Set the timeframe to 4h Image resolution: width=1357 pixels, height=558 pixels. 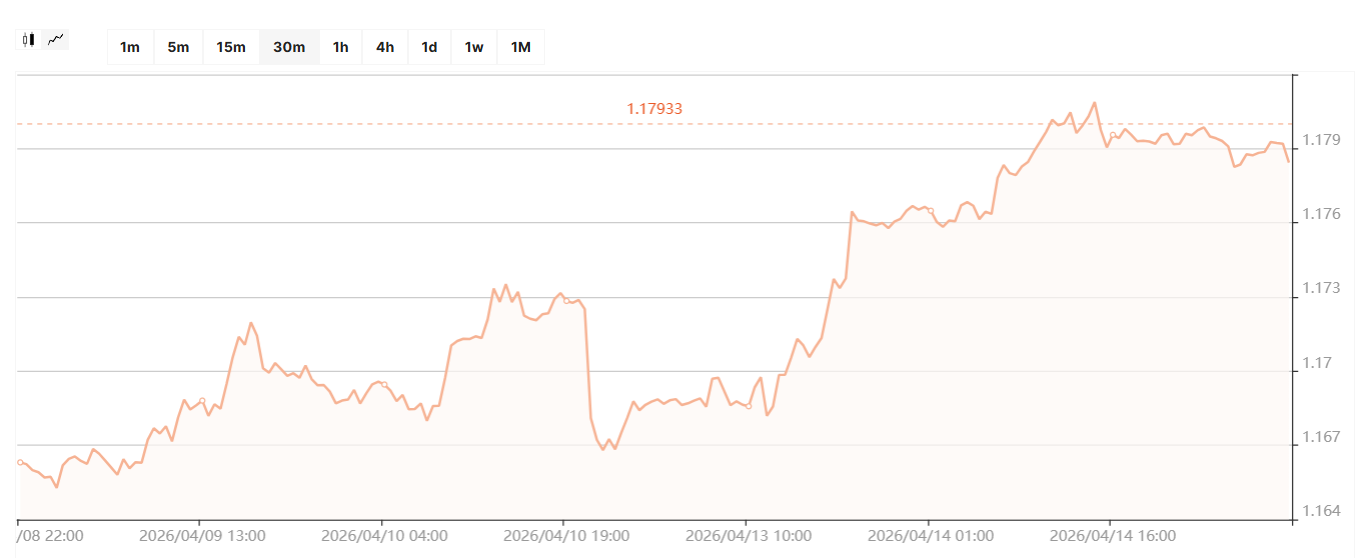pyautogui.click(x=385, y=47)
